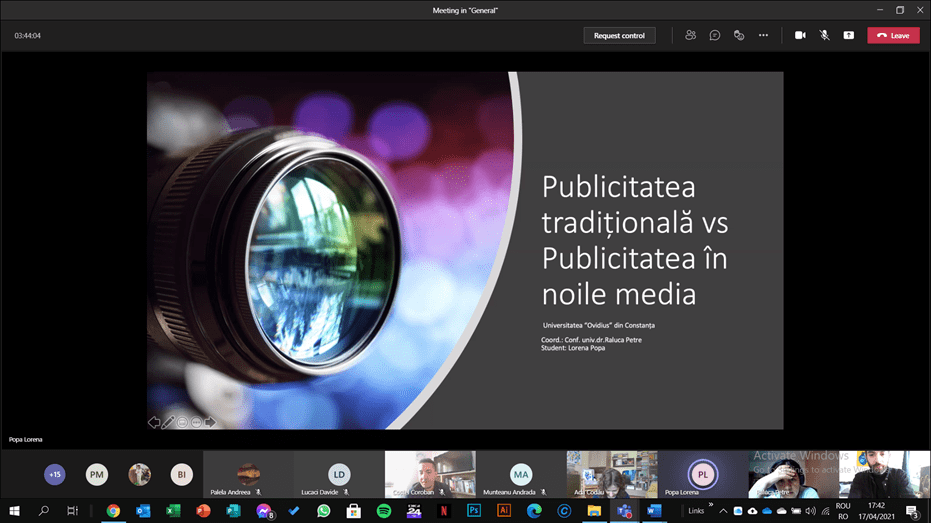This screenshot has width=931, height=523.
Task: Click the Request control button
Action: tap(619, 35)
